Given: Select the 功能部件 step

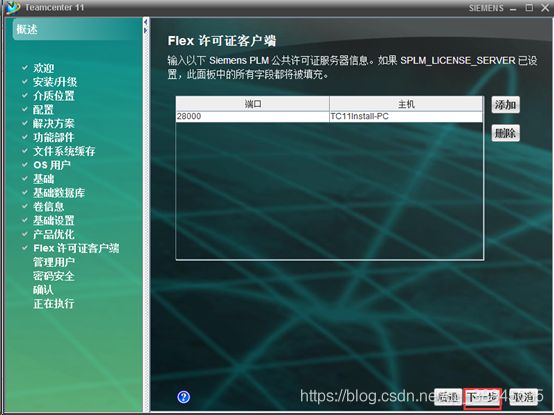Looking at the screenshot, I should (54, 137).
